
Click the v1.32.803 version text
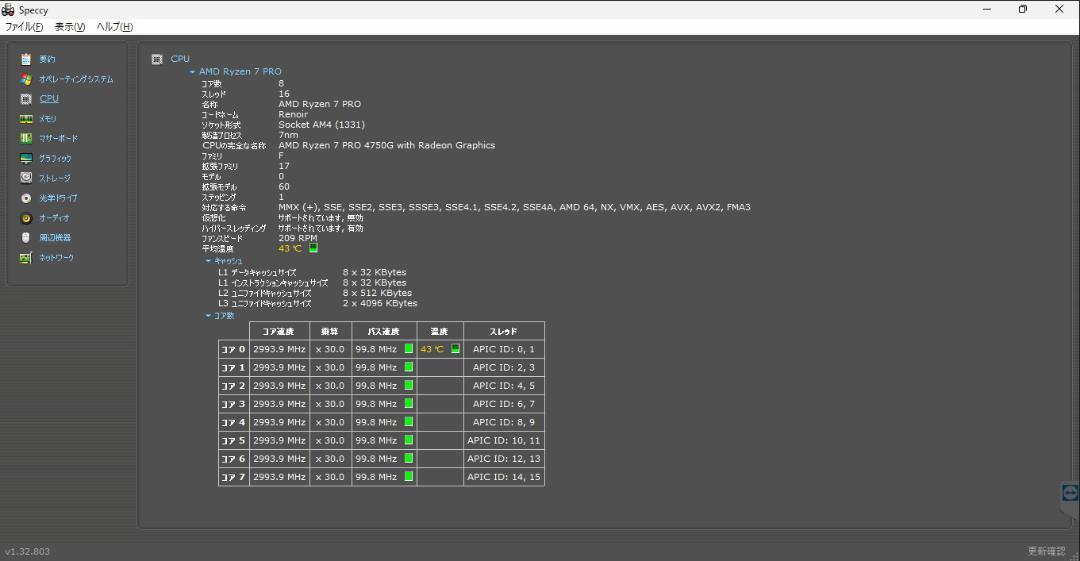click(28, 551)
